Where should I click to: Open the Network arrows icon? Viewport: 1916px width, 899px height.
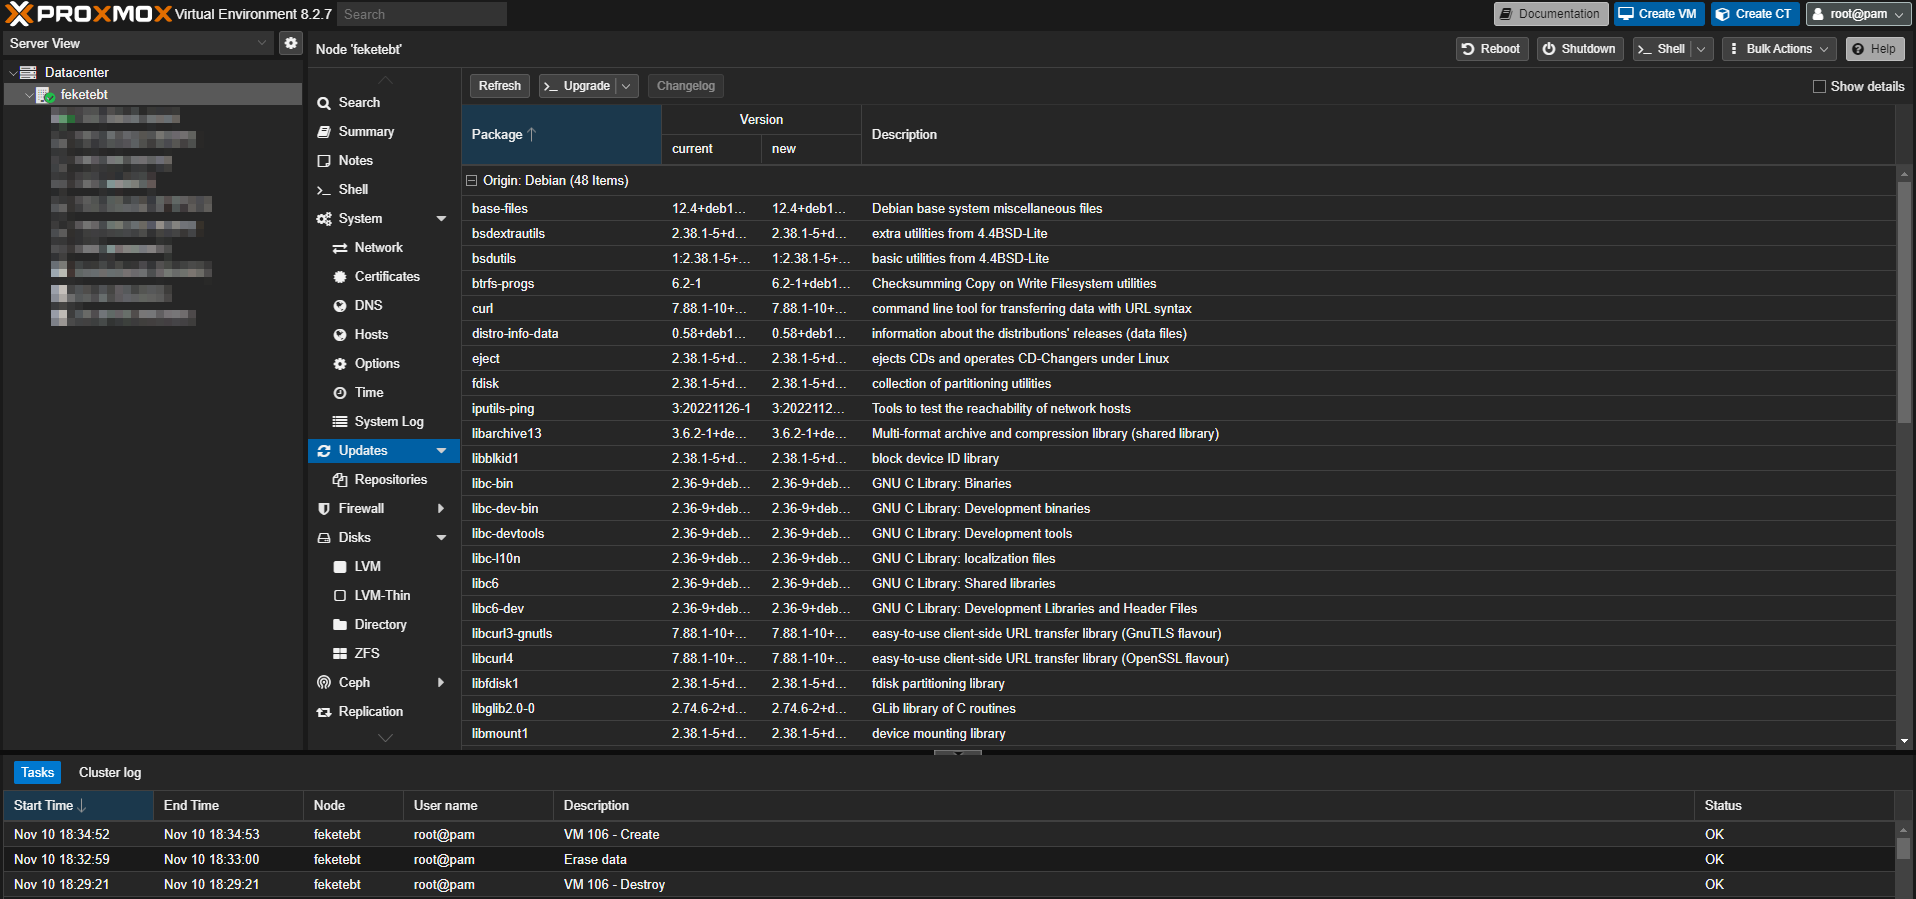point(340,248)
